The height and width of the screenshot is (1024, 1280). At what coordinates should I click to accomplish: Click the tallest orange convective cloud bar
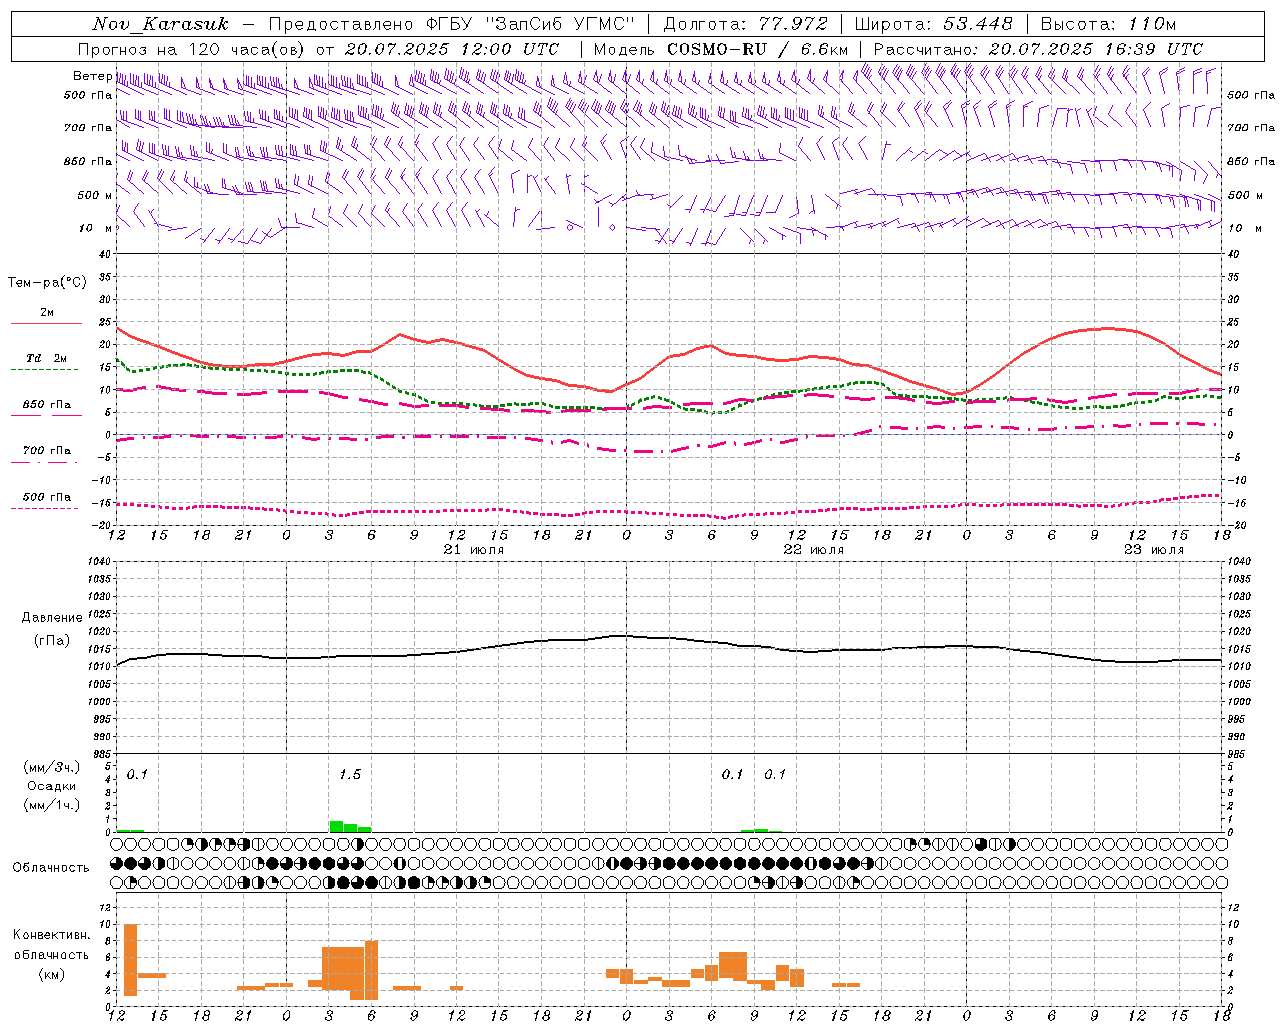point(130,960)
